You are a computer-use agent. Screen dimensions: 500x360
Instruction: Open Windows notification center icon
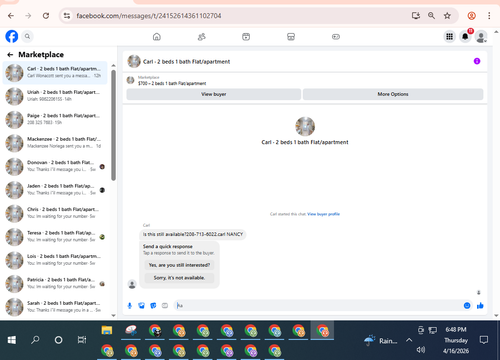coord(484,340)
